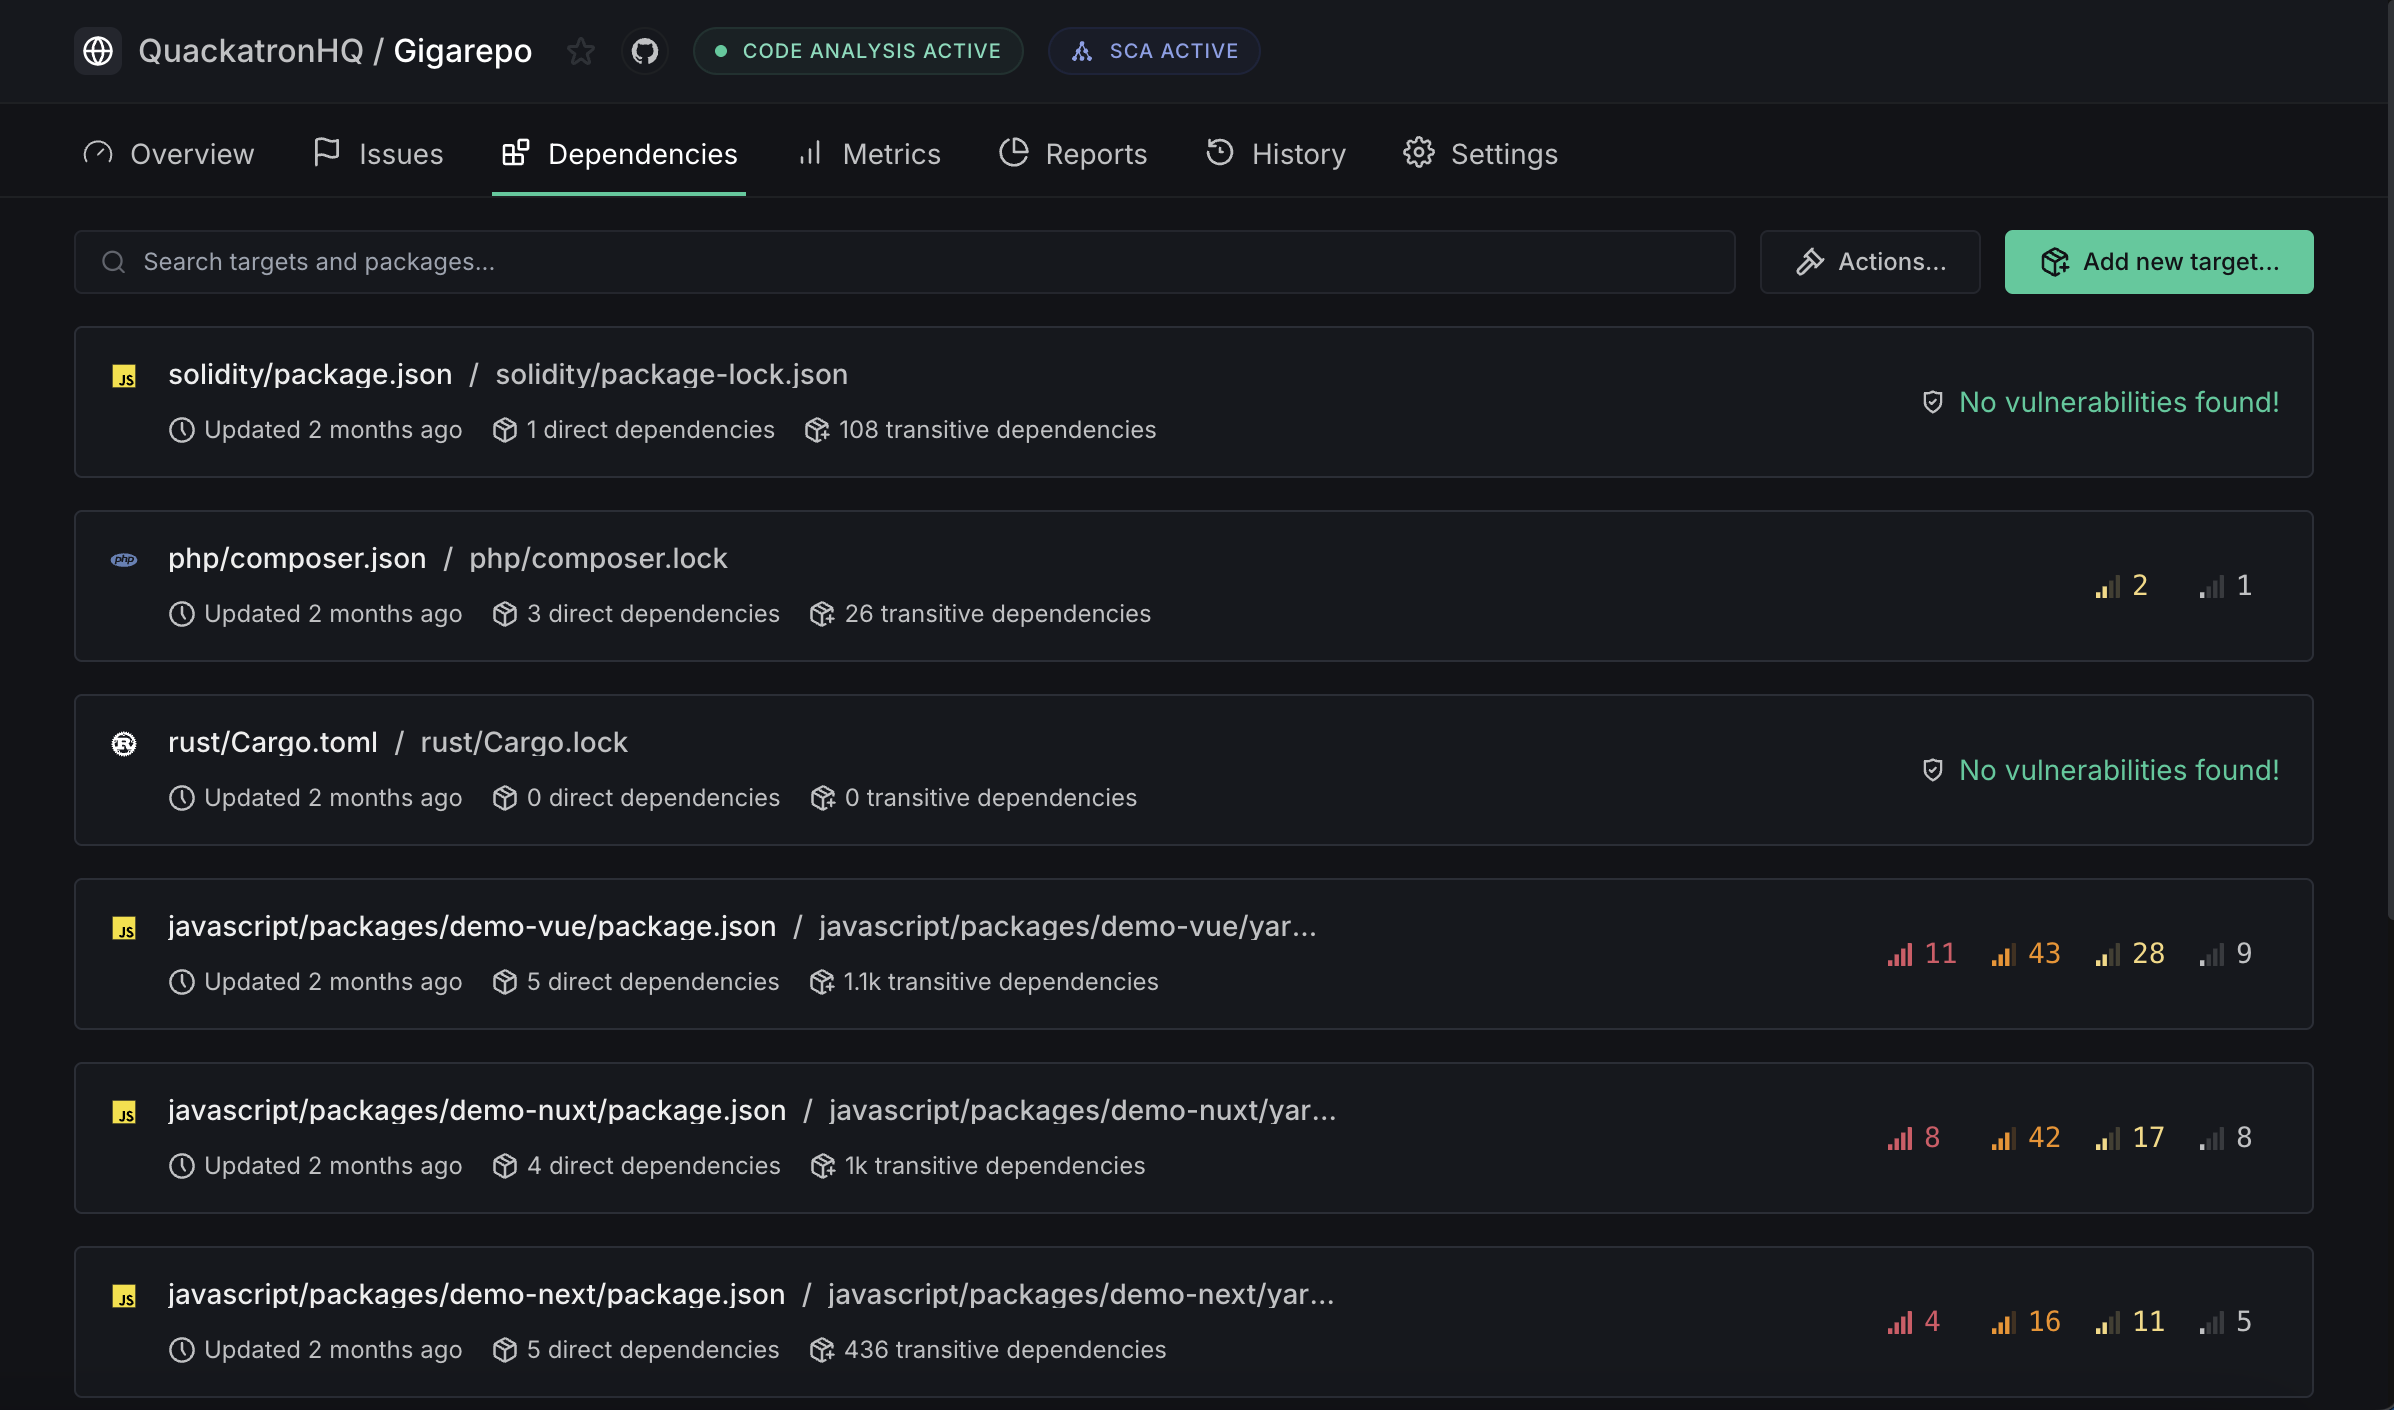Open the Actions dropdown menu
Image resolution: width=2394 pixels, height=1410 pixels.
click(x=1870, y=262)
